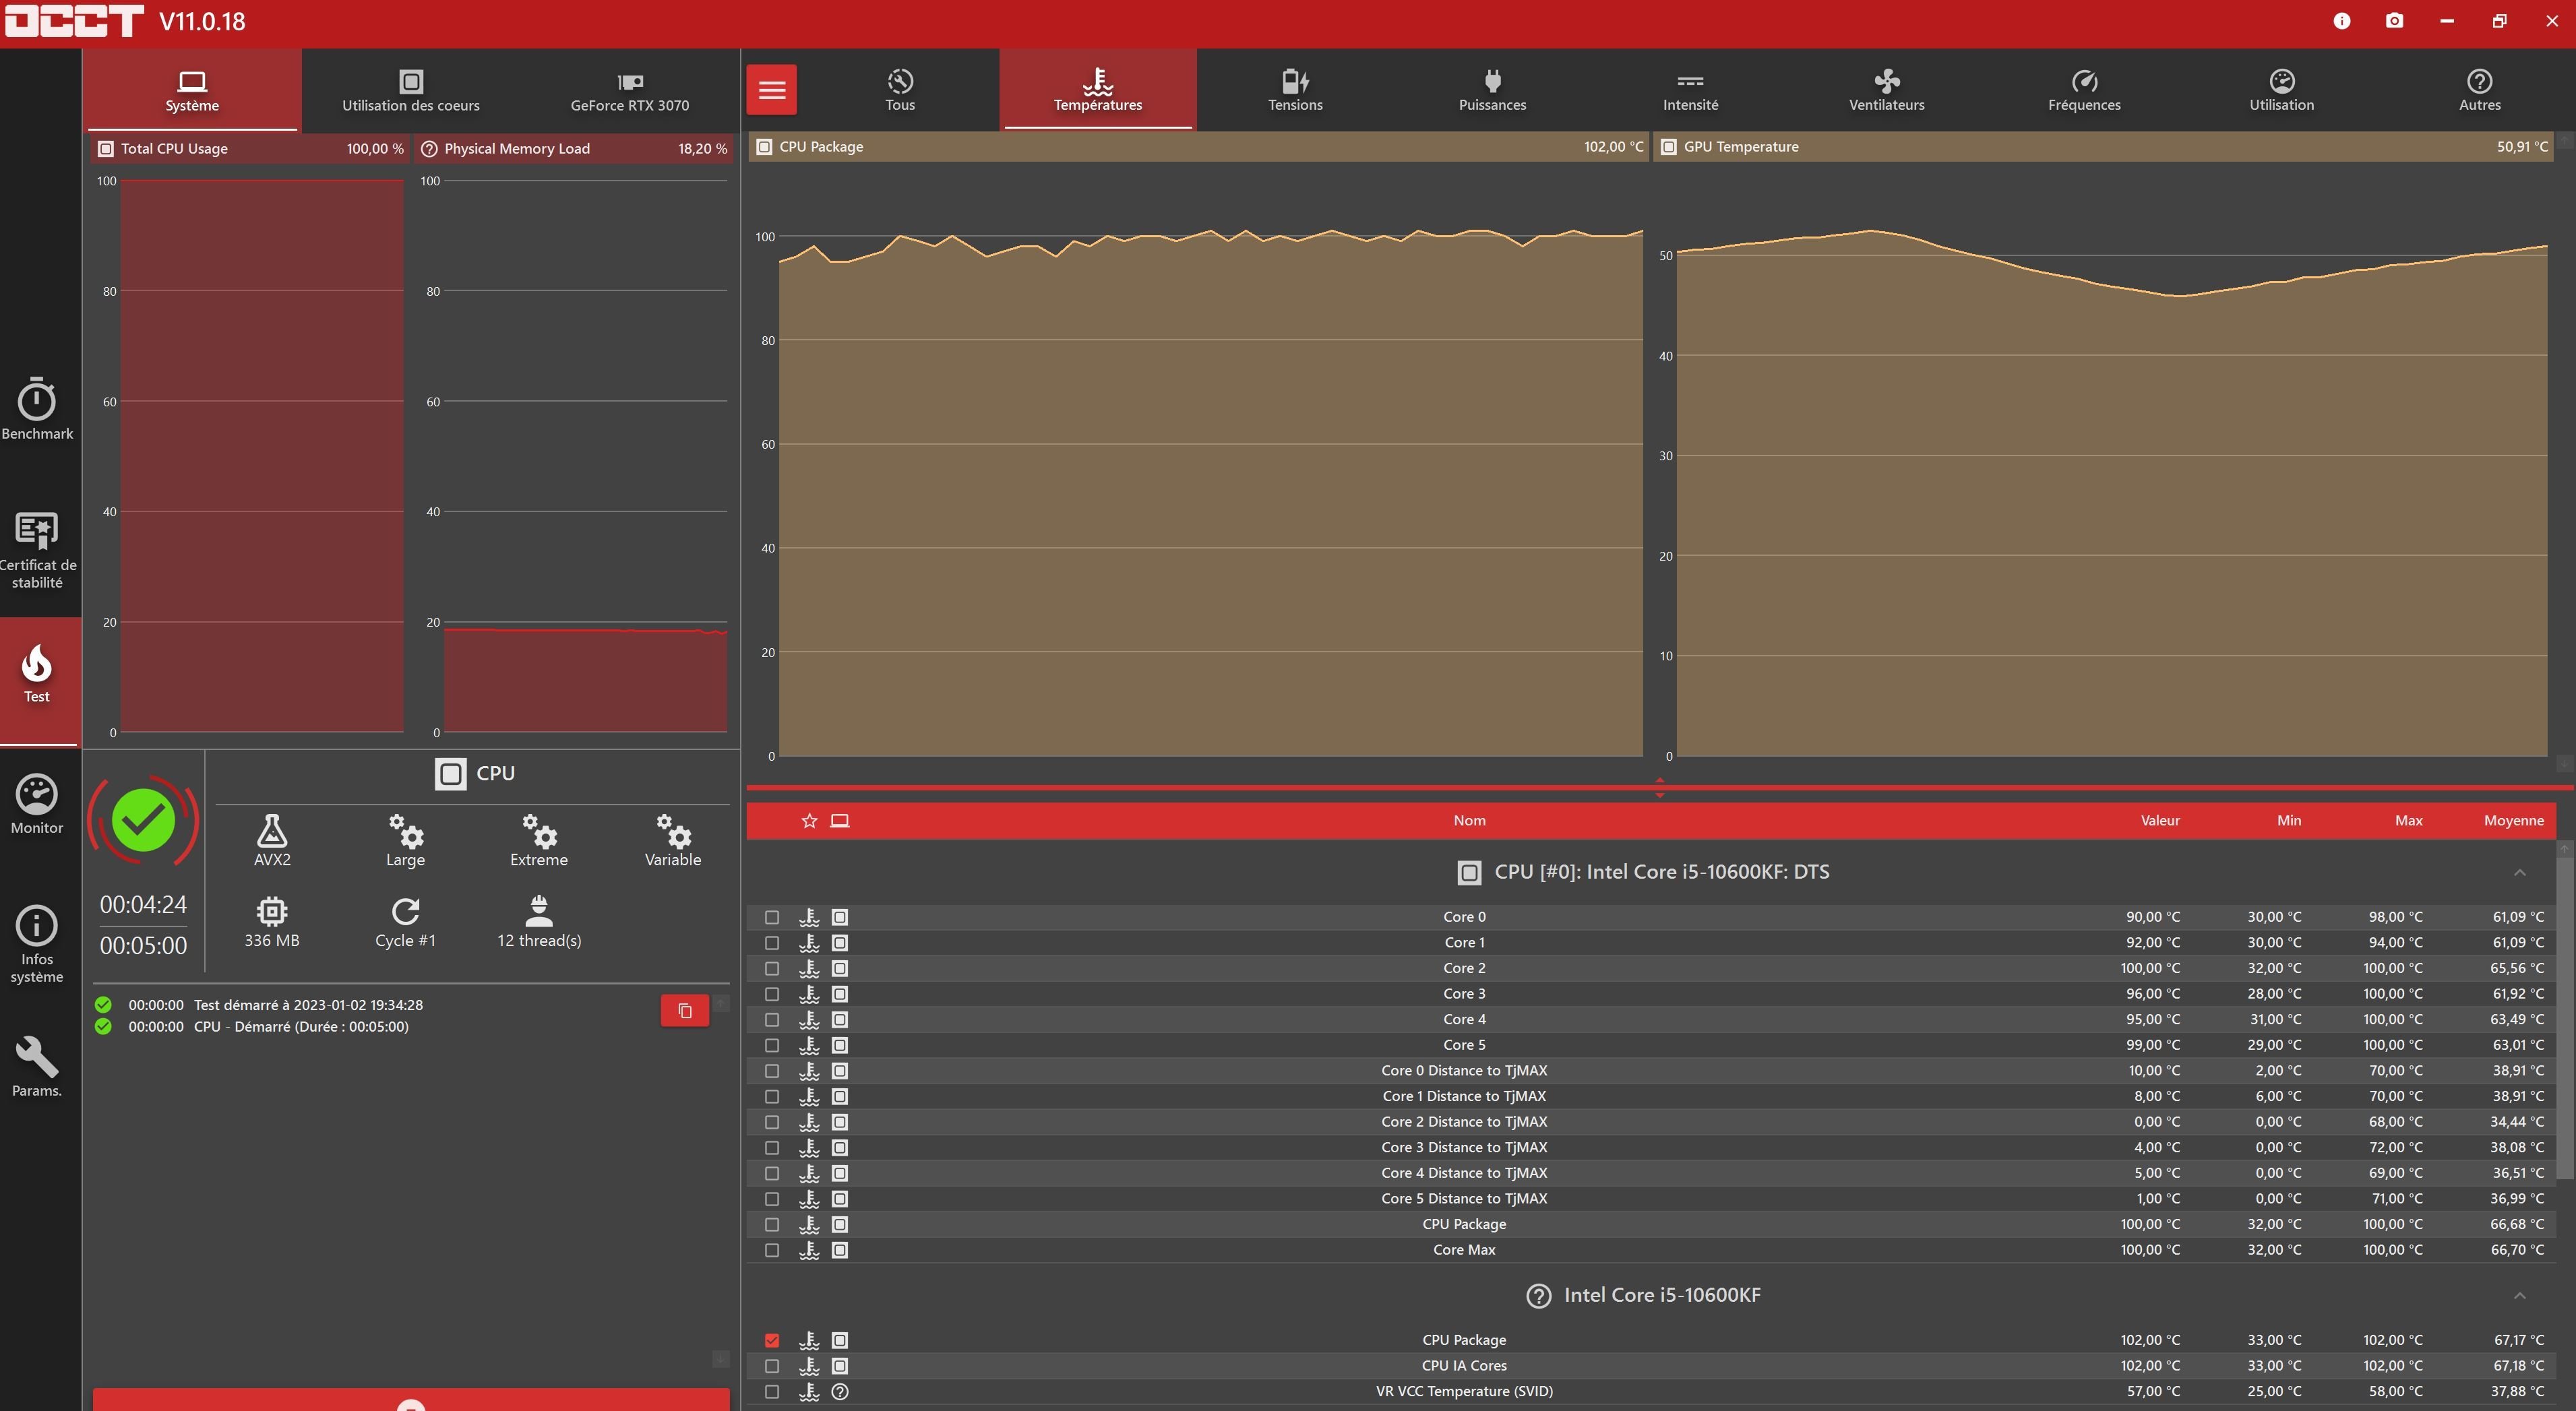
Task: Click the 336 MB memory setting
Action: 272,922
